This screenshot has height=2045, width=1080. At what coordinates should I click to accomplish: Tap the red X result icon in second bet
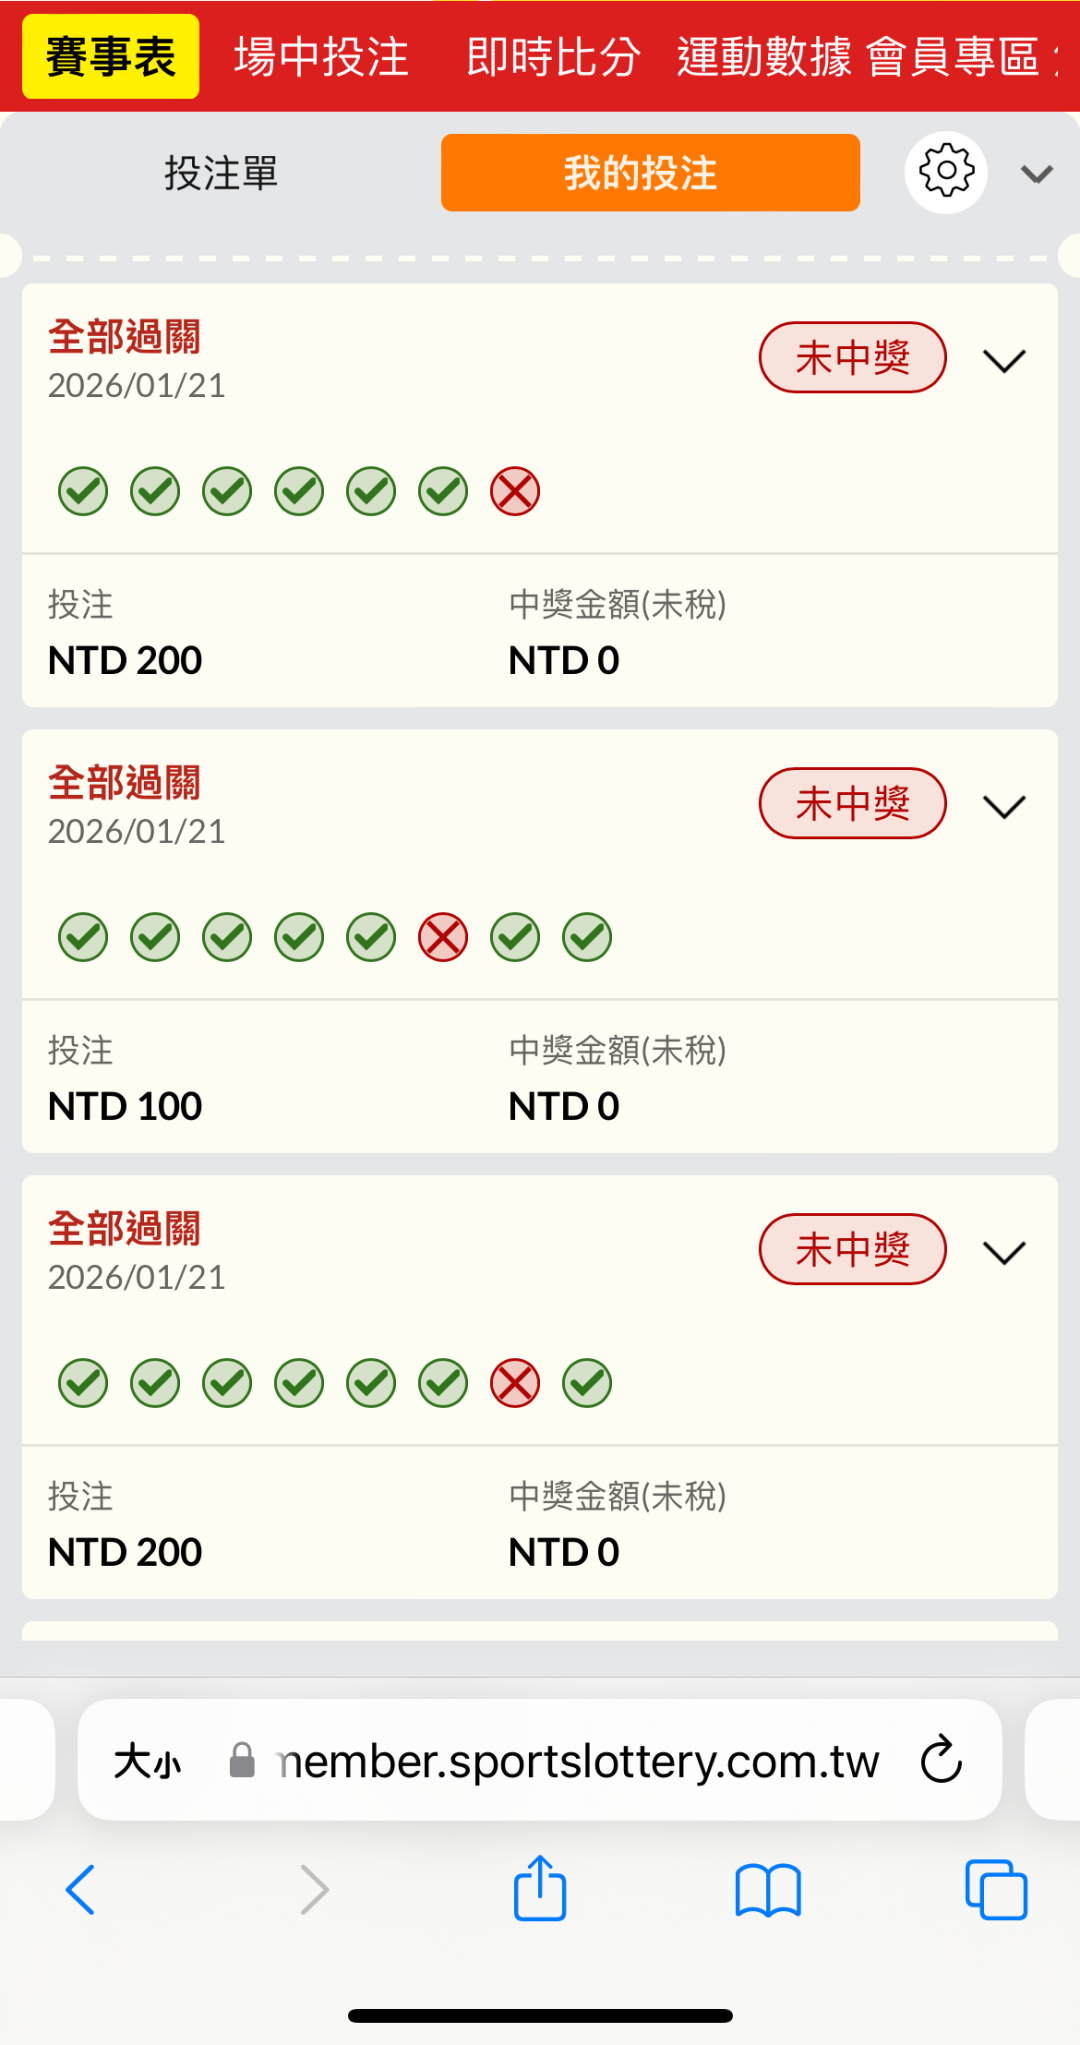[x=443, y=938]
